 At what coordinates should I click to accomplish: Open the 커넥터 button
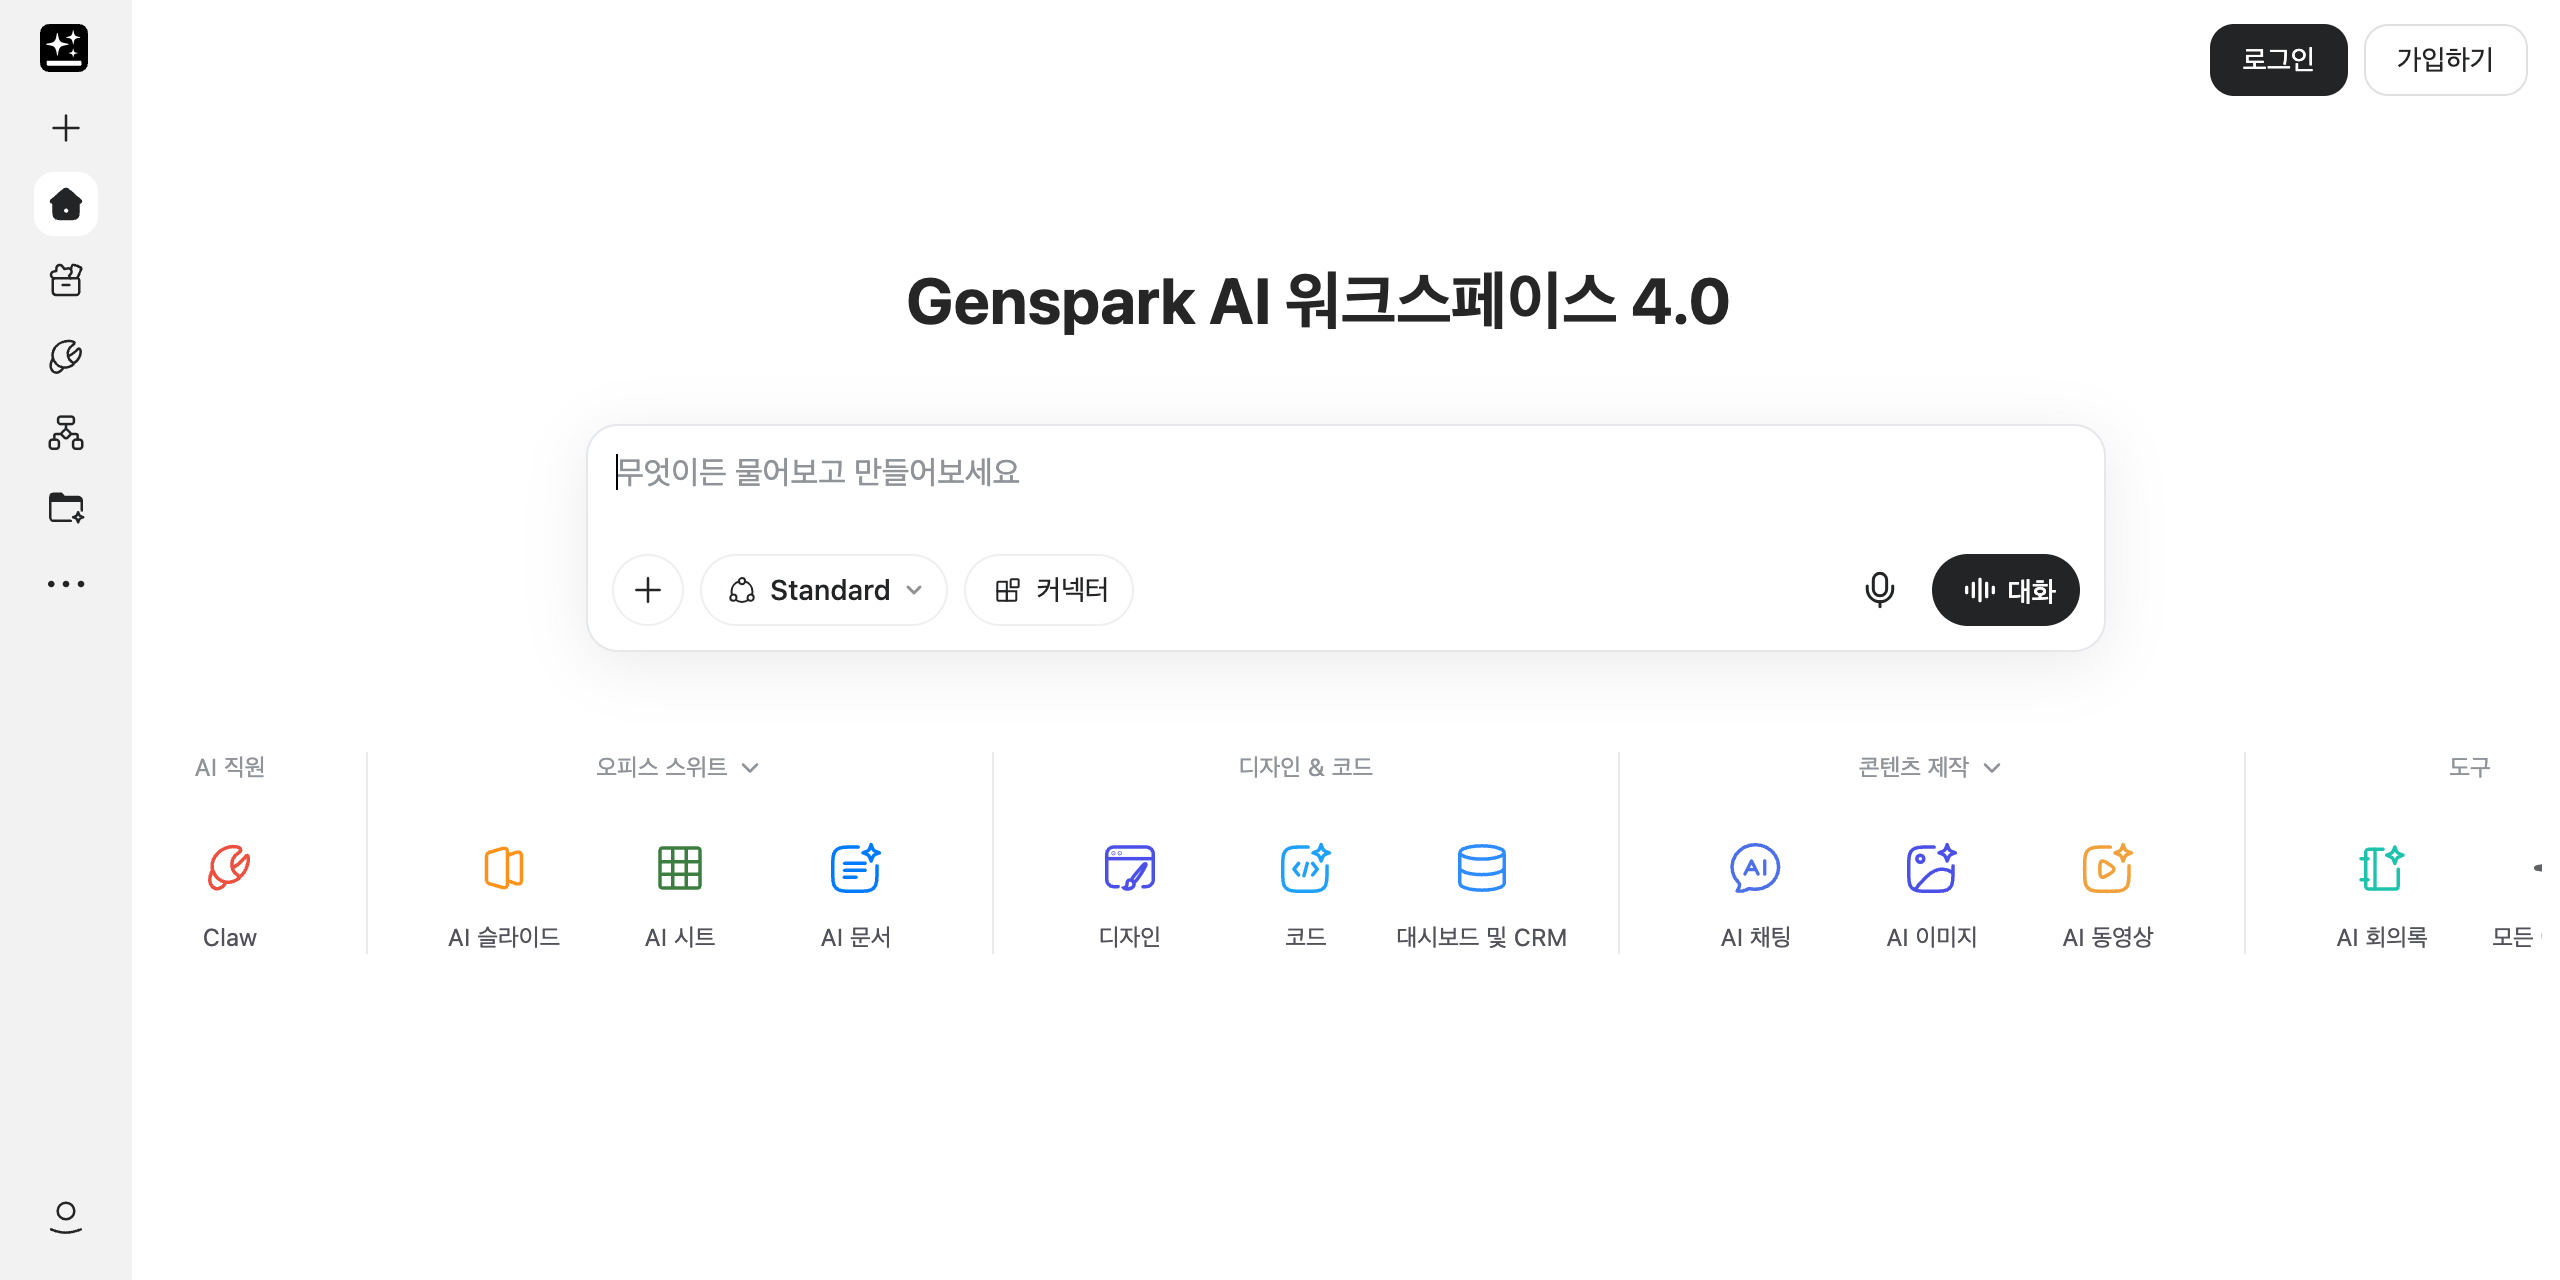click(x=1049, y=590)
